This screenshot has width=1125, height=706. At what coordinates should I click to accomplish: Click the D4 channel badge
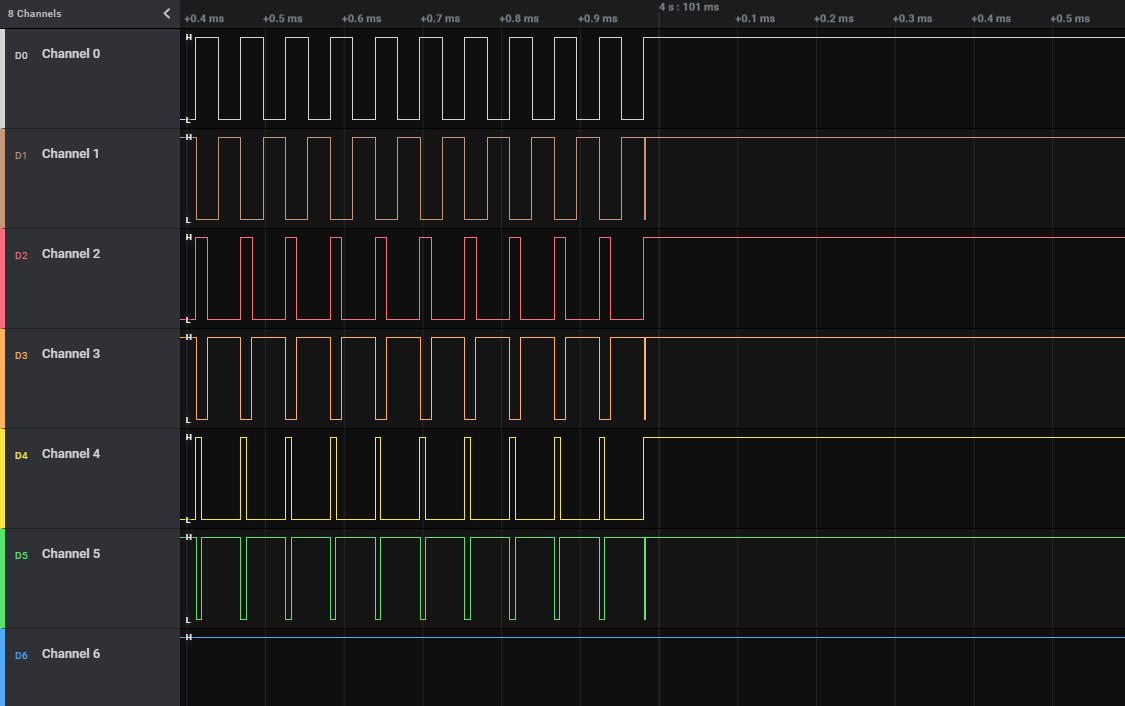point(21,455)
